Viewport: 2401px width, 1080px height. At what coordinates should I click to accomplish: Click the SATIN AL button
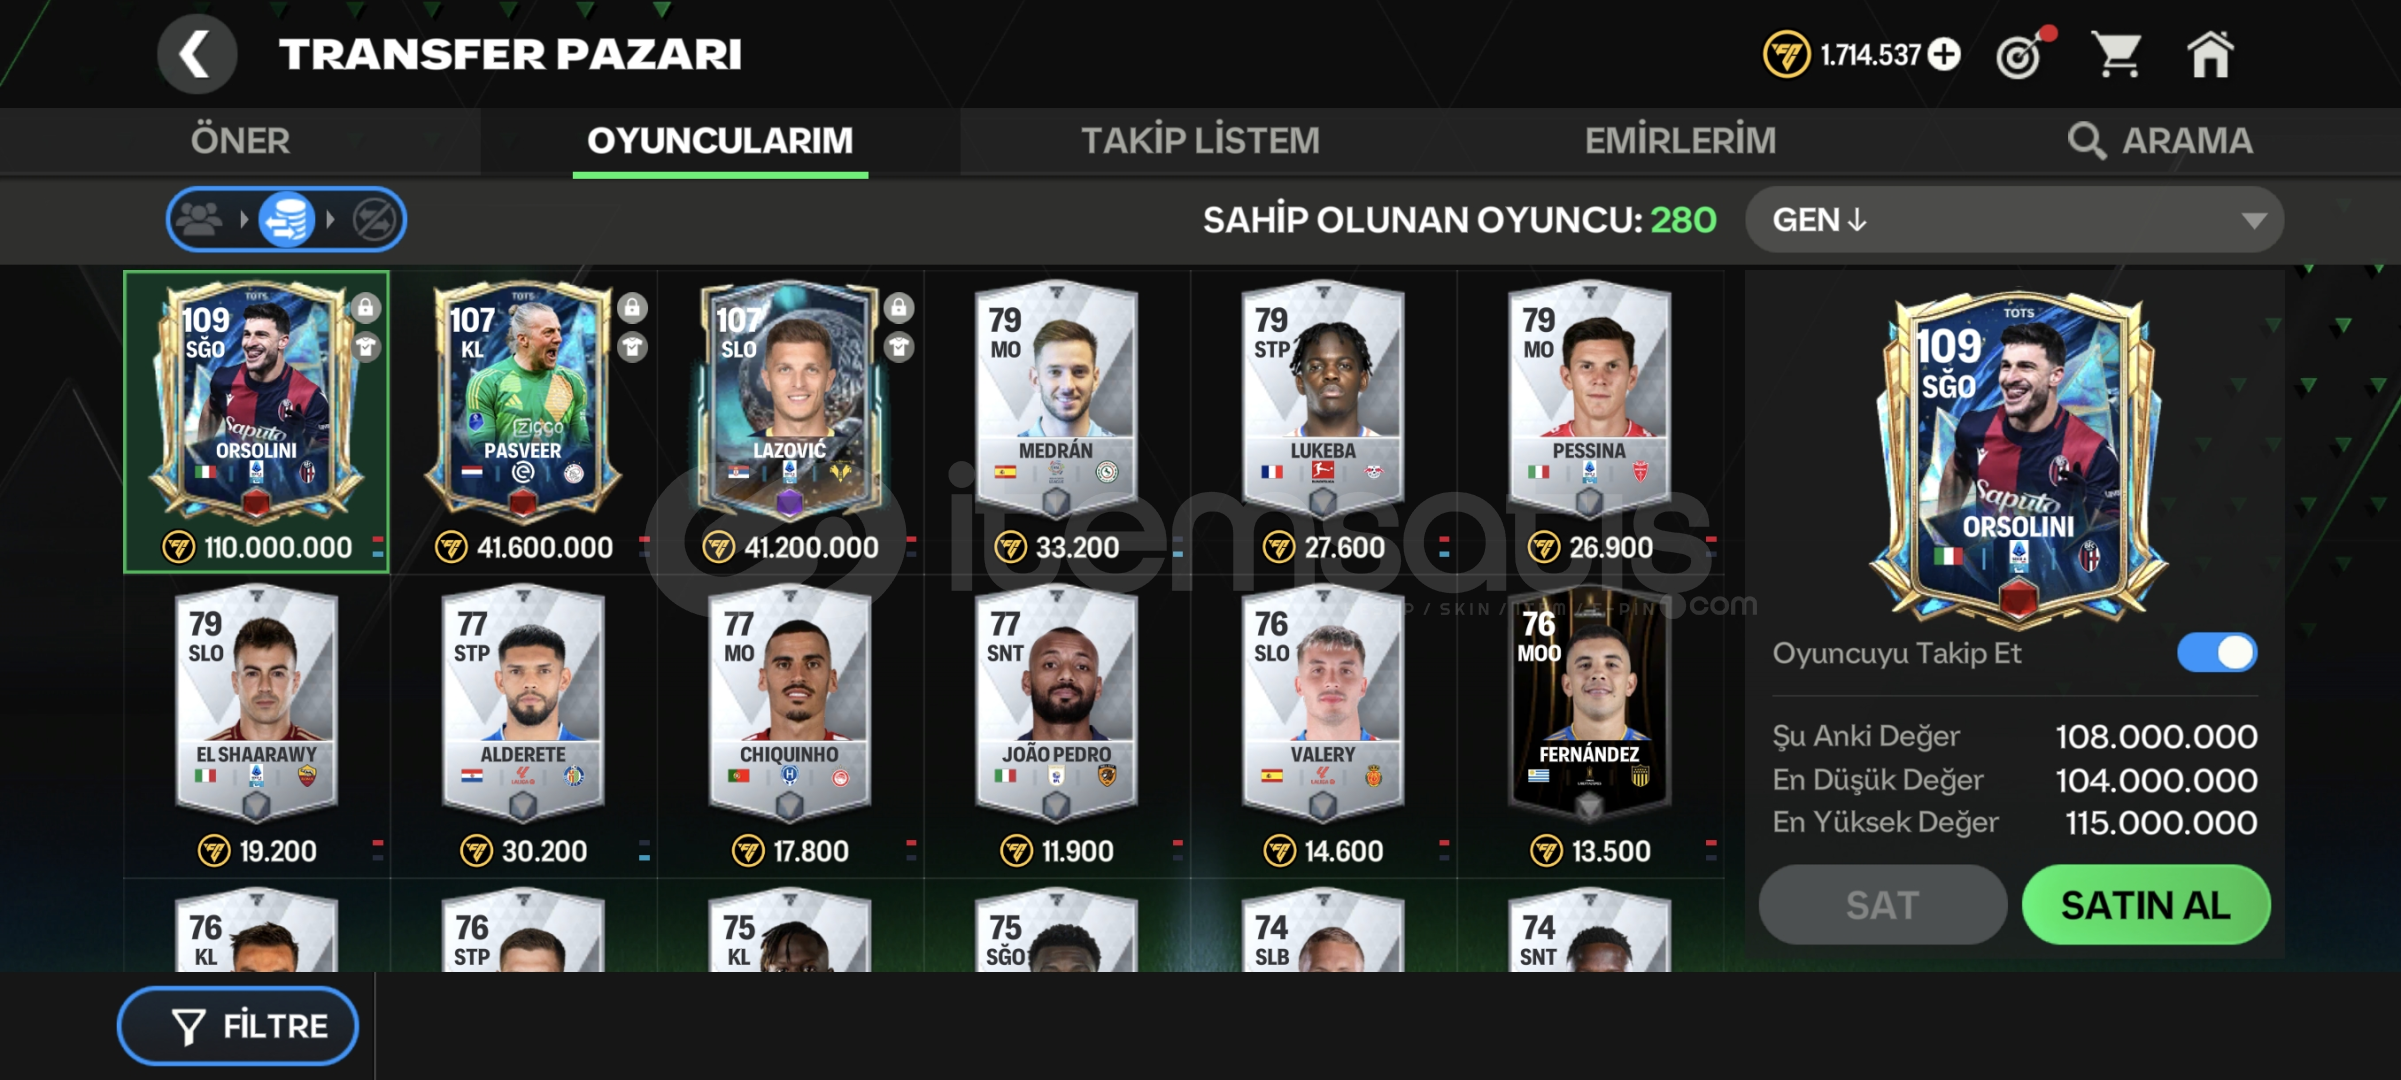2146,905
